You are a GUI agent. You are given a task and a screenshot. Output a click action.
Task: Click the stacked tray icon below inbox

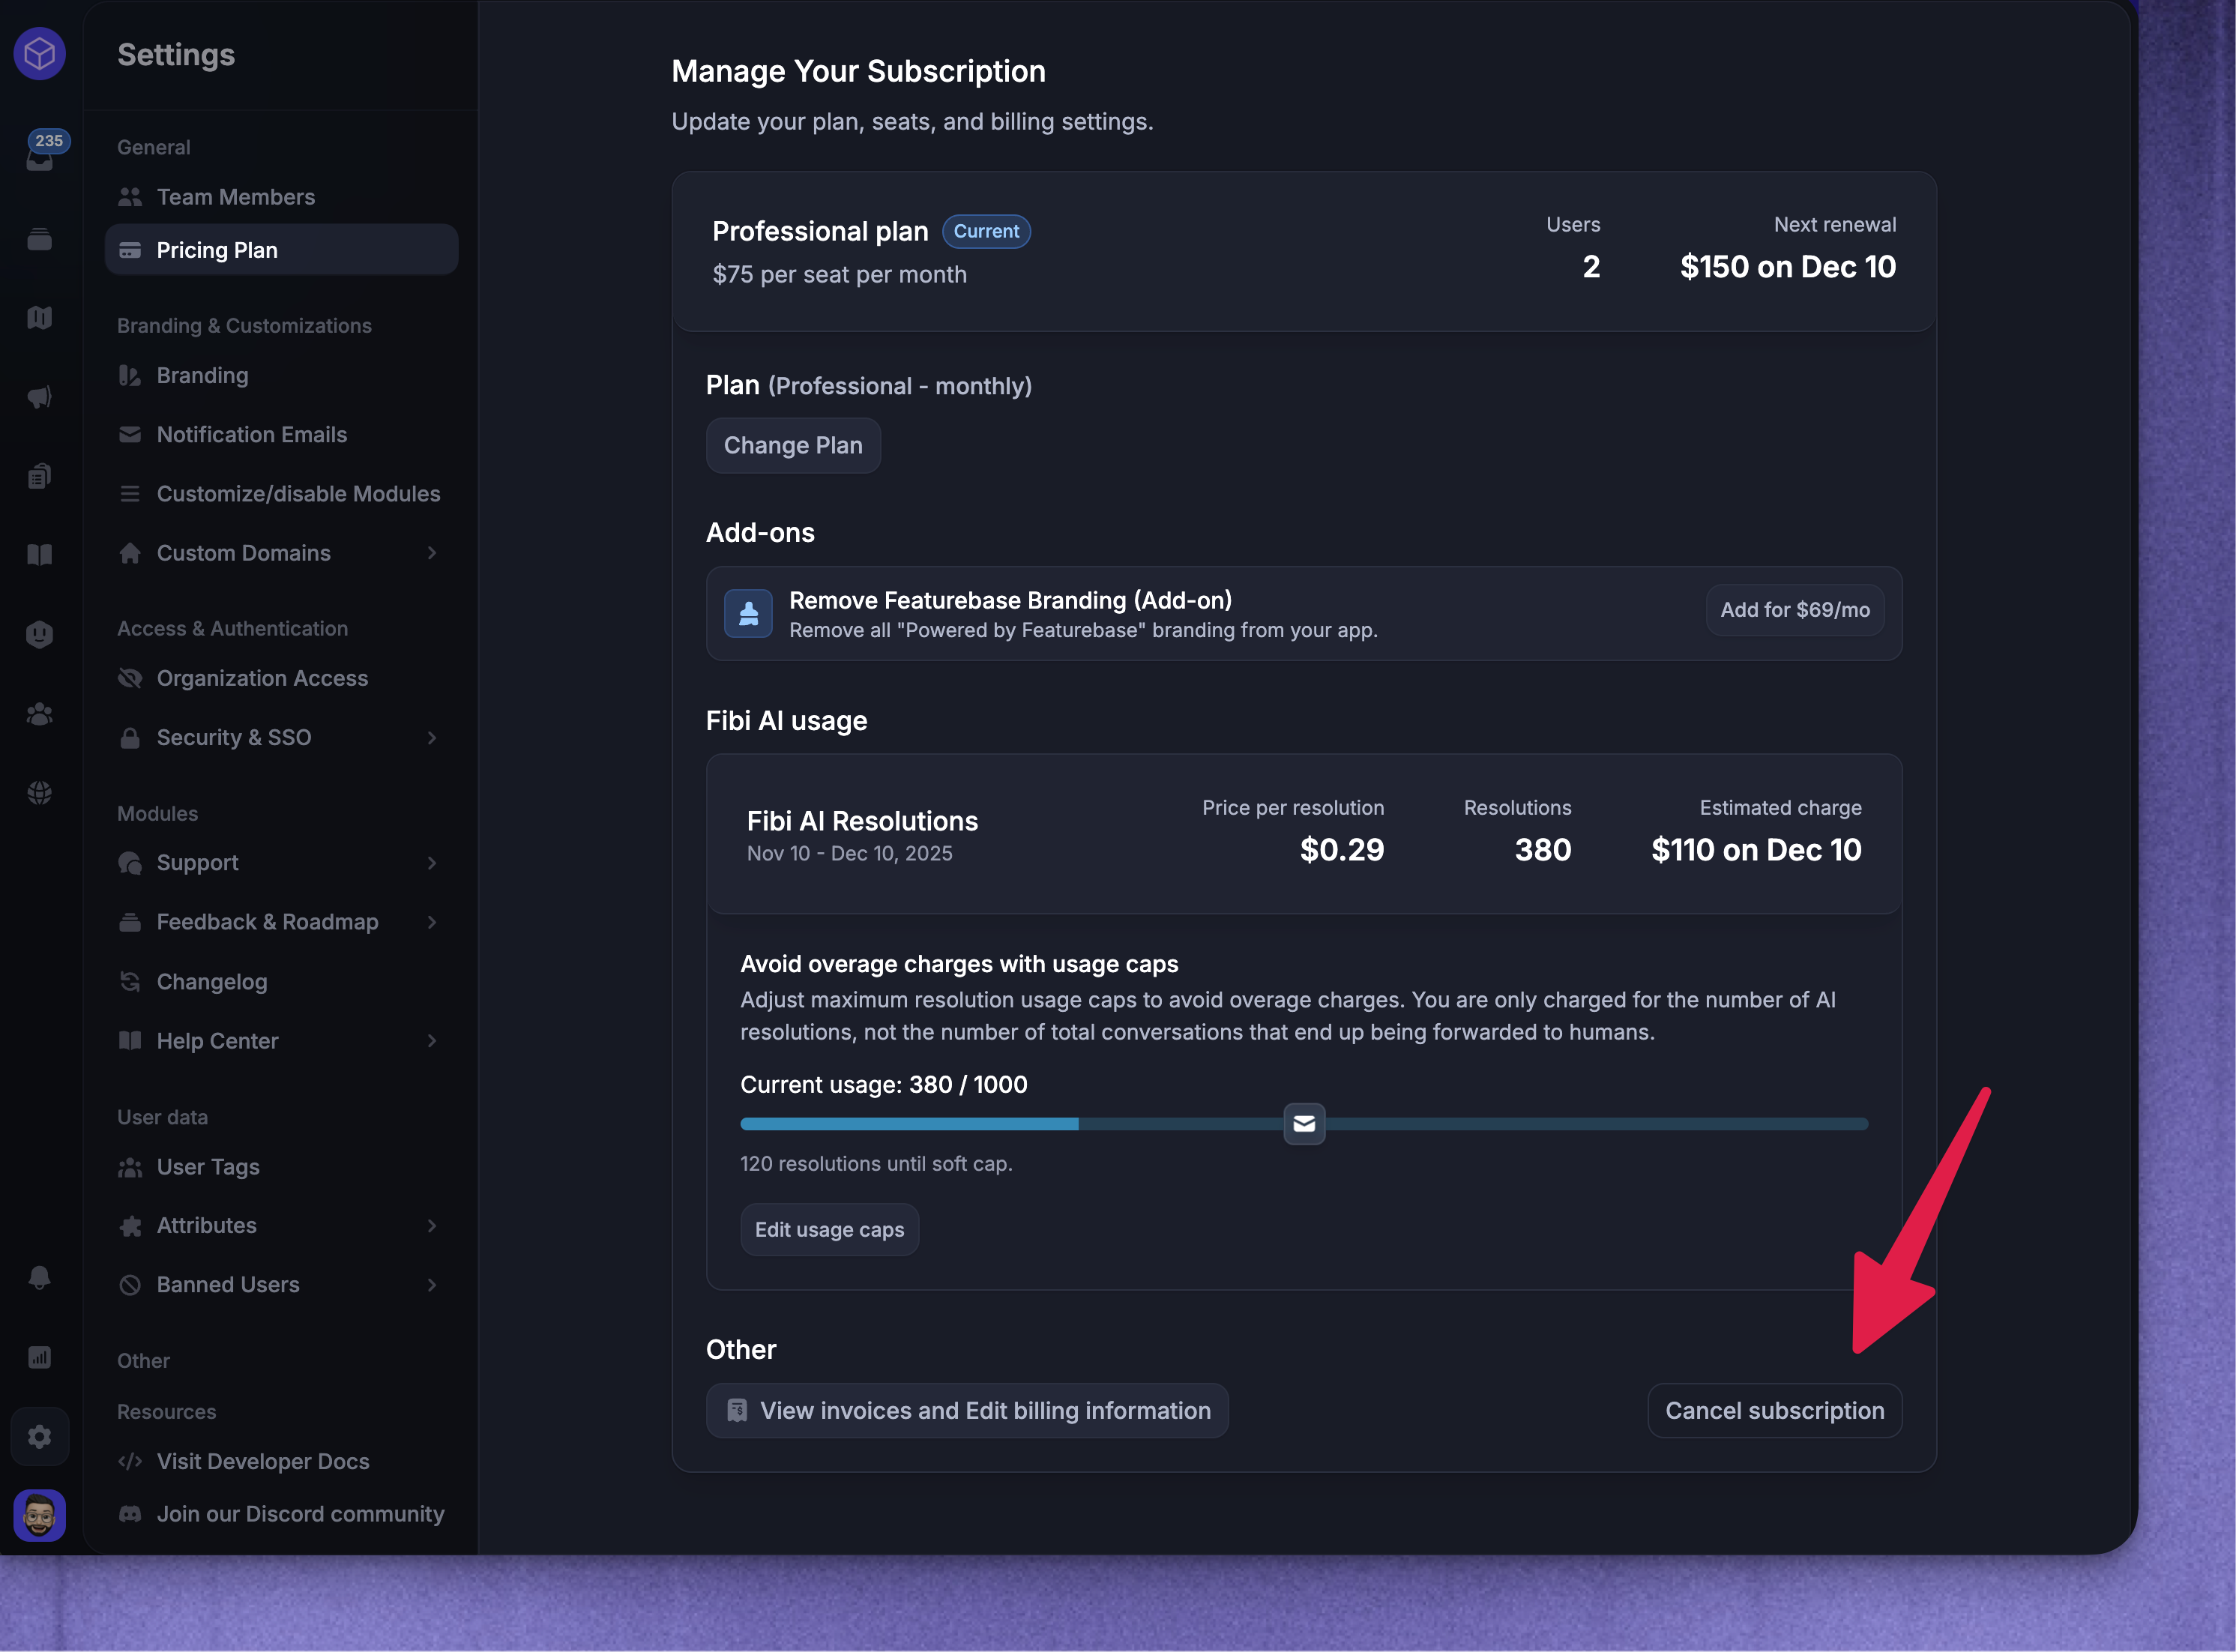39,239
